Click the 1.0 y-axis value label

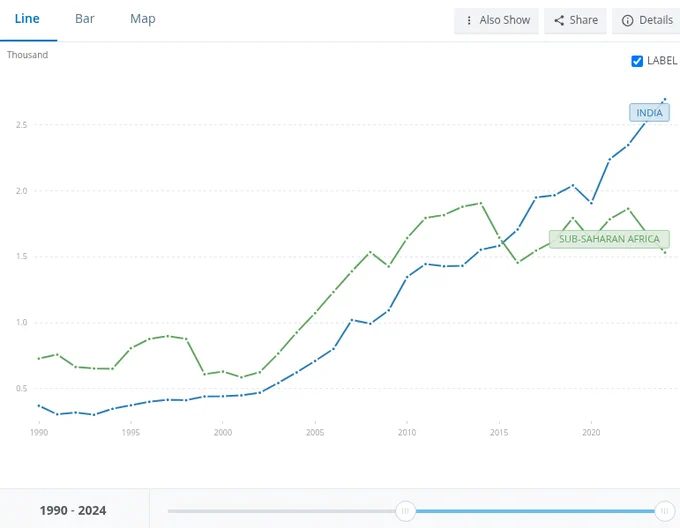pyautogui.click(x=22, y=323)
